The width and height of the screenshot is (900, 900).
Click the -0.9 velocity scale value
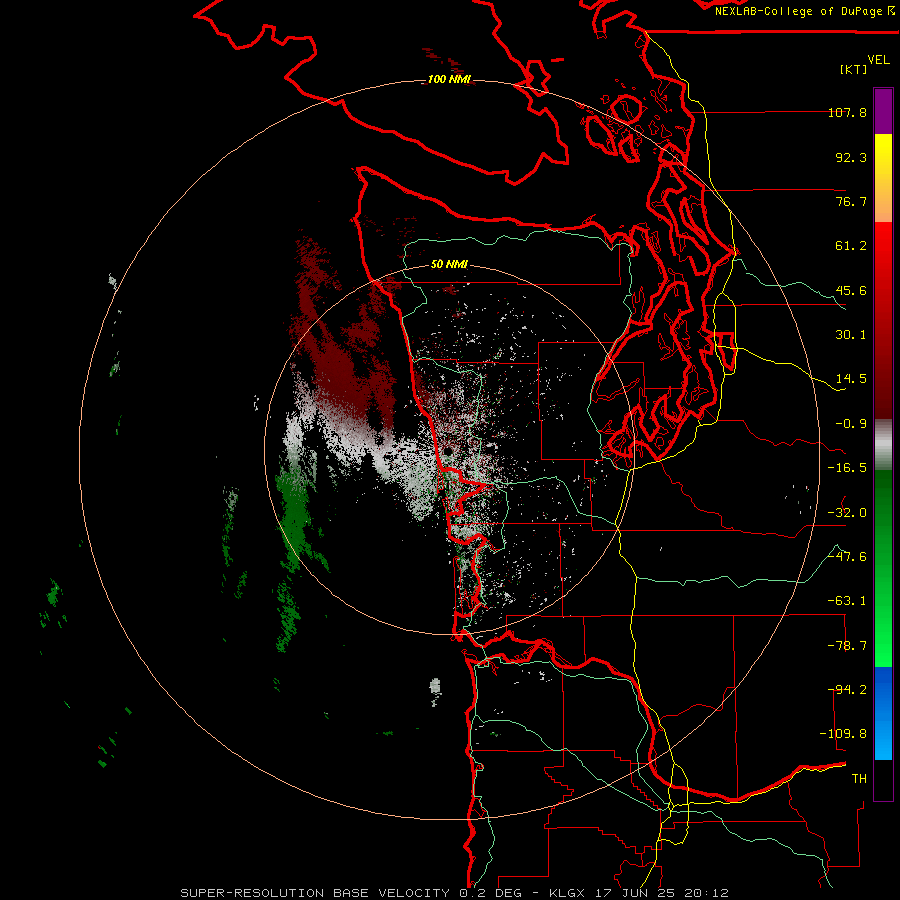pyautogui.click(x=851, y=424)
